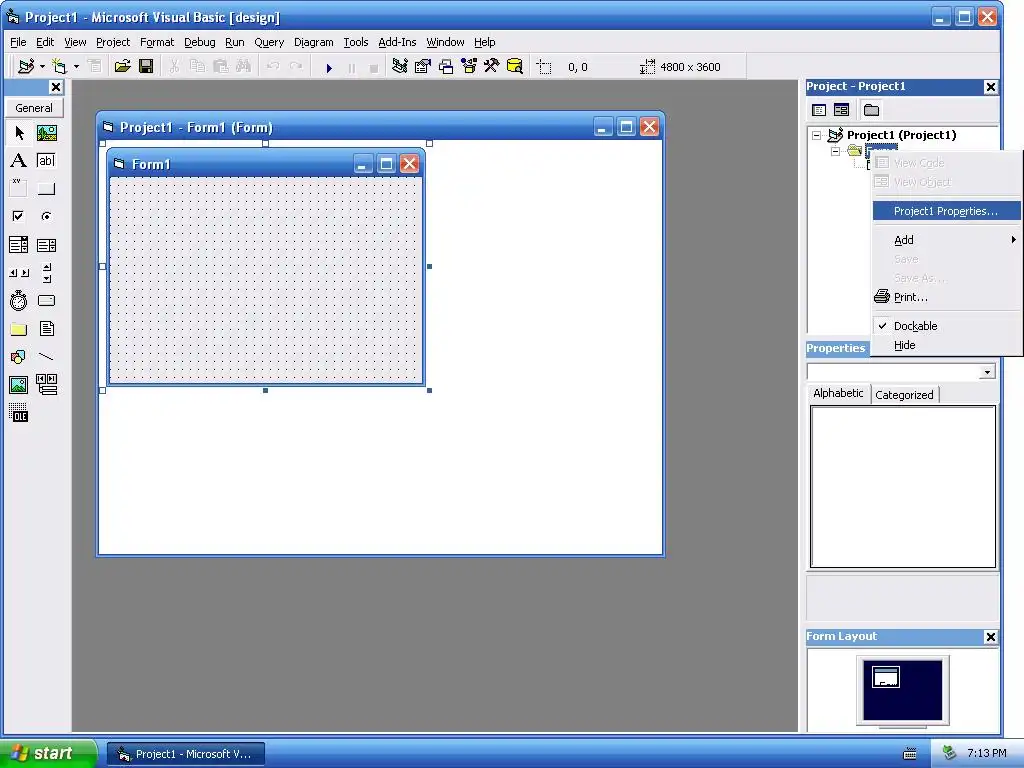This screenshot has height=768, width=1024.
Task: Click the Start run arrow in toolbar
Action: tap(329, 67)
